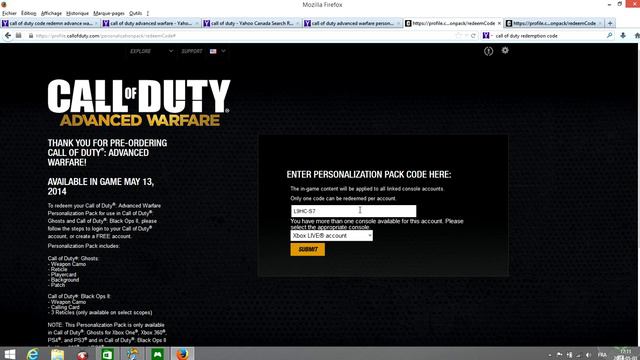Open the red round taskbar application

(82, 354)
